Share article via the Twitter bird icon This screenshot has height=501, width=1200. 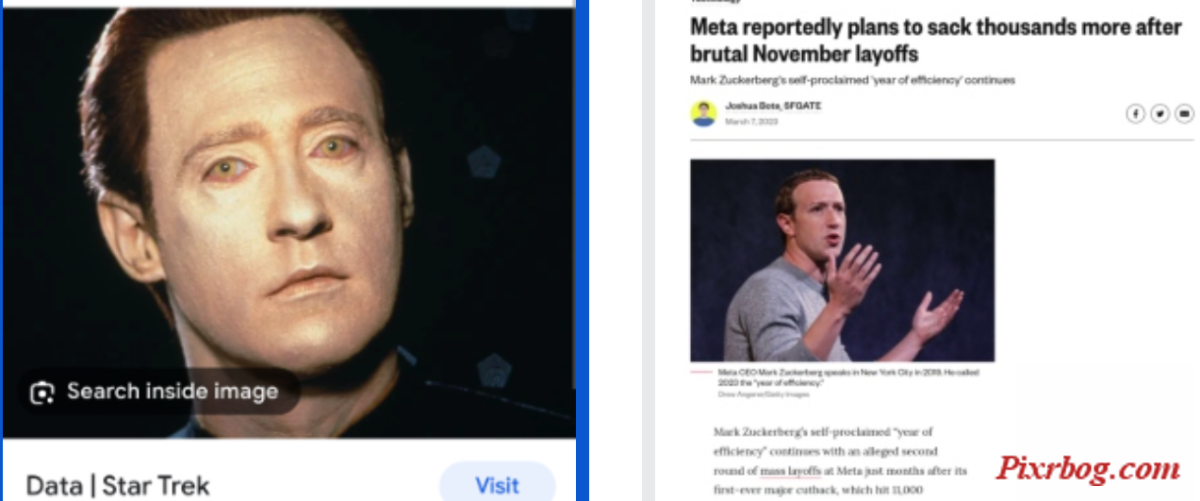(1160, 114)
